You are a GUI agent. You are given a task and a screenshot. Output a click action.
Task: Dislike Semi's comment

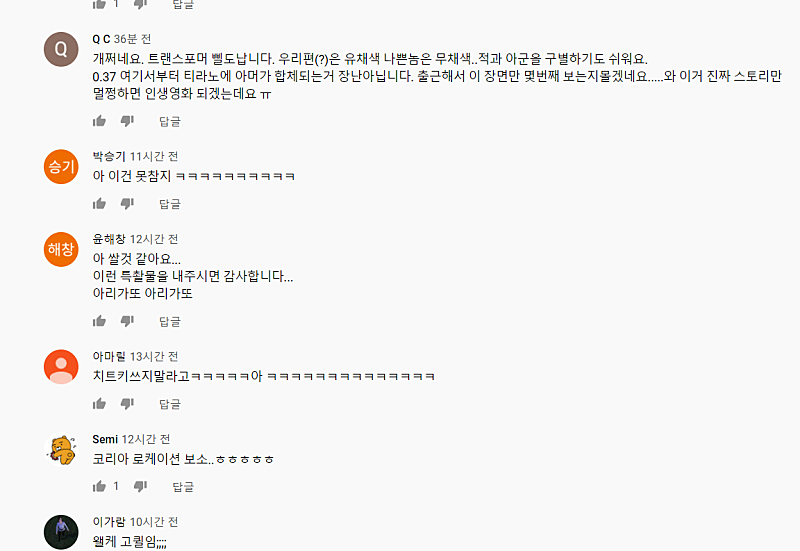(x=140, y=486)
